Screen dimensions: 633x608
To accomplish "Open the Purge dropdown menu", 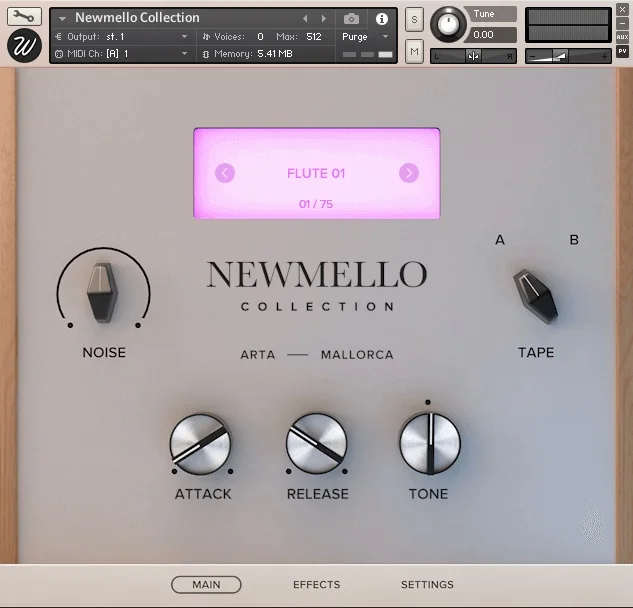I will pos(365,37).
